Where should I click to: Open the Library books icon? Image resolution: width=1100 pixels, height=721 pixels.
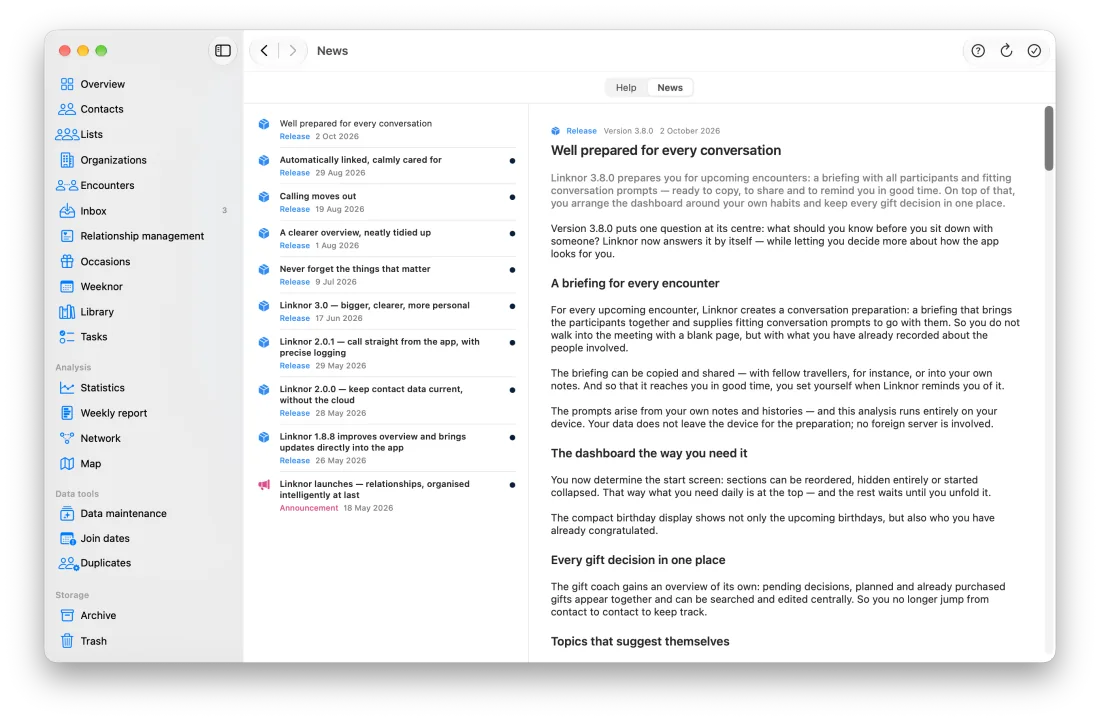67,312
